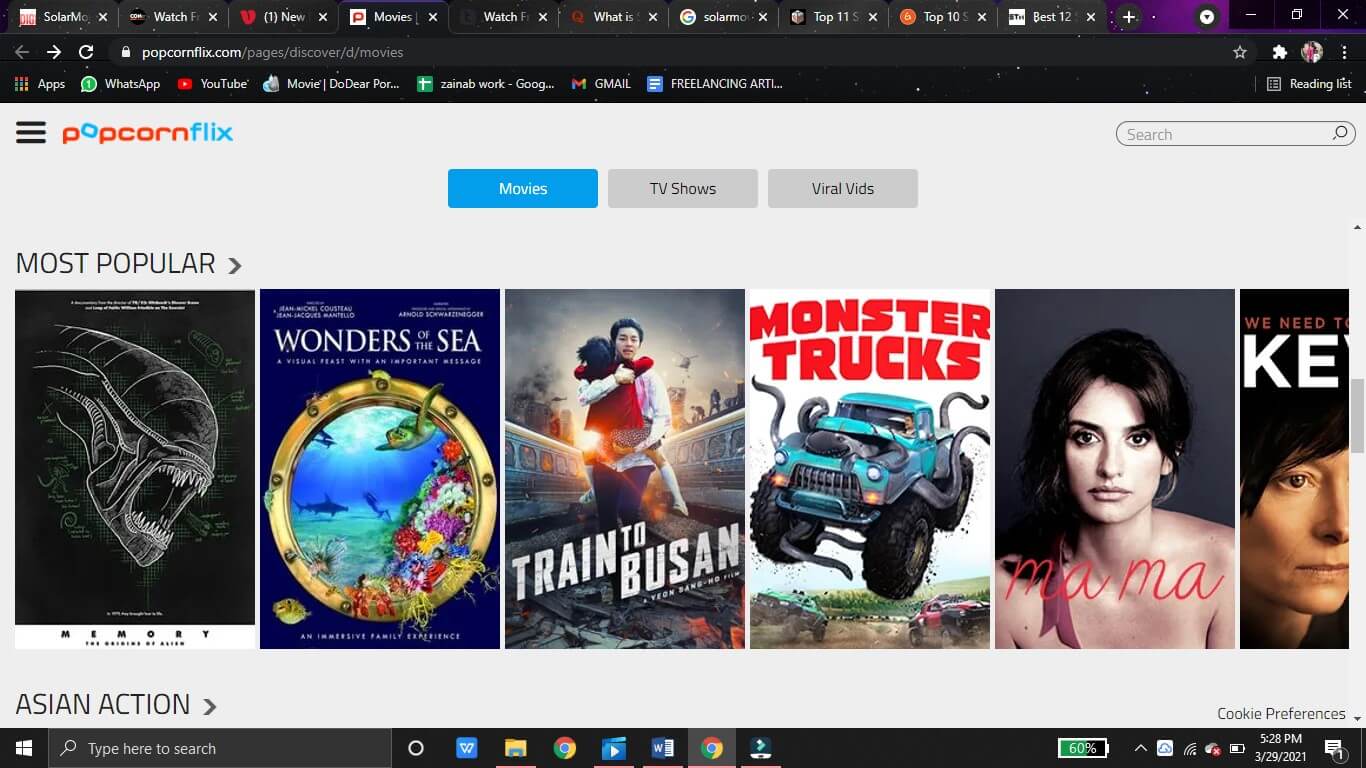Click the Chrome profile avatar
The height and width of the screenshot is (768, 1366).
pyautogui.click(x=1312, y=52)
